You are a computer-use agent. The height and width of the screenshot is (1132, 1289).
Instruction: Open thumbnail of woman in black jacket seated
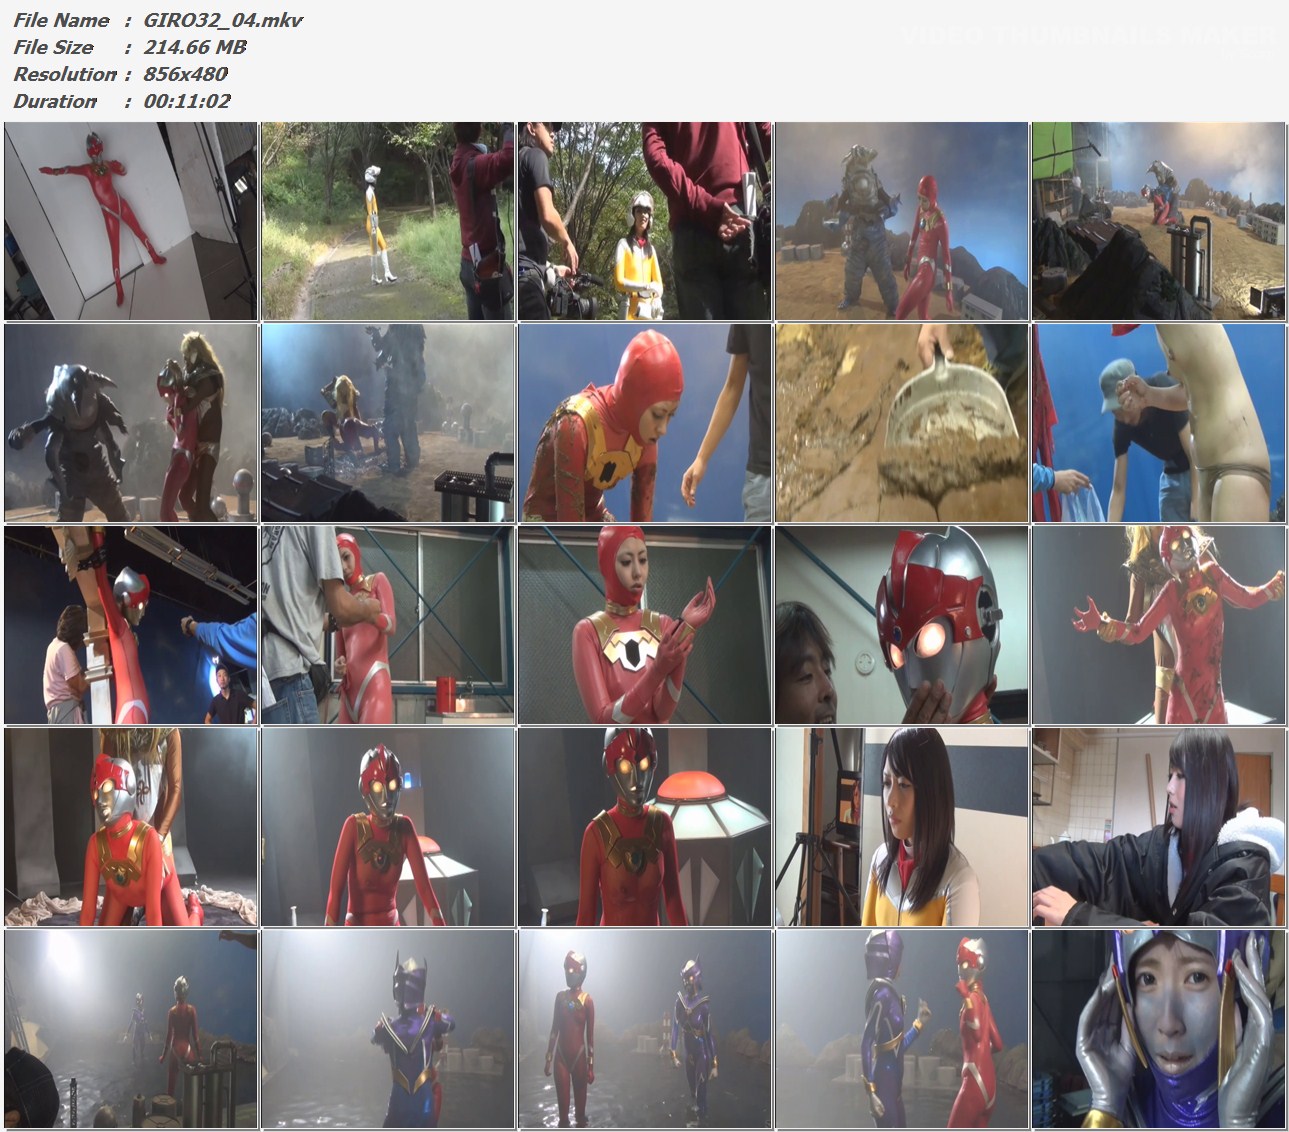tap(1159, 826)
